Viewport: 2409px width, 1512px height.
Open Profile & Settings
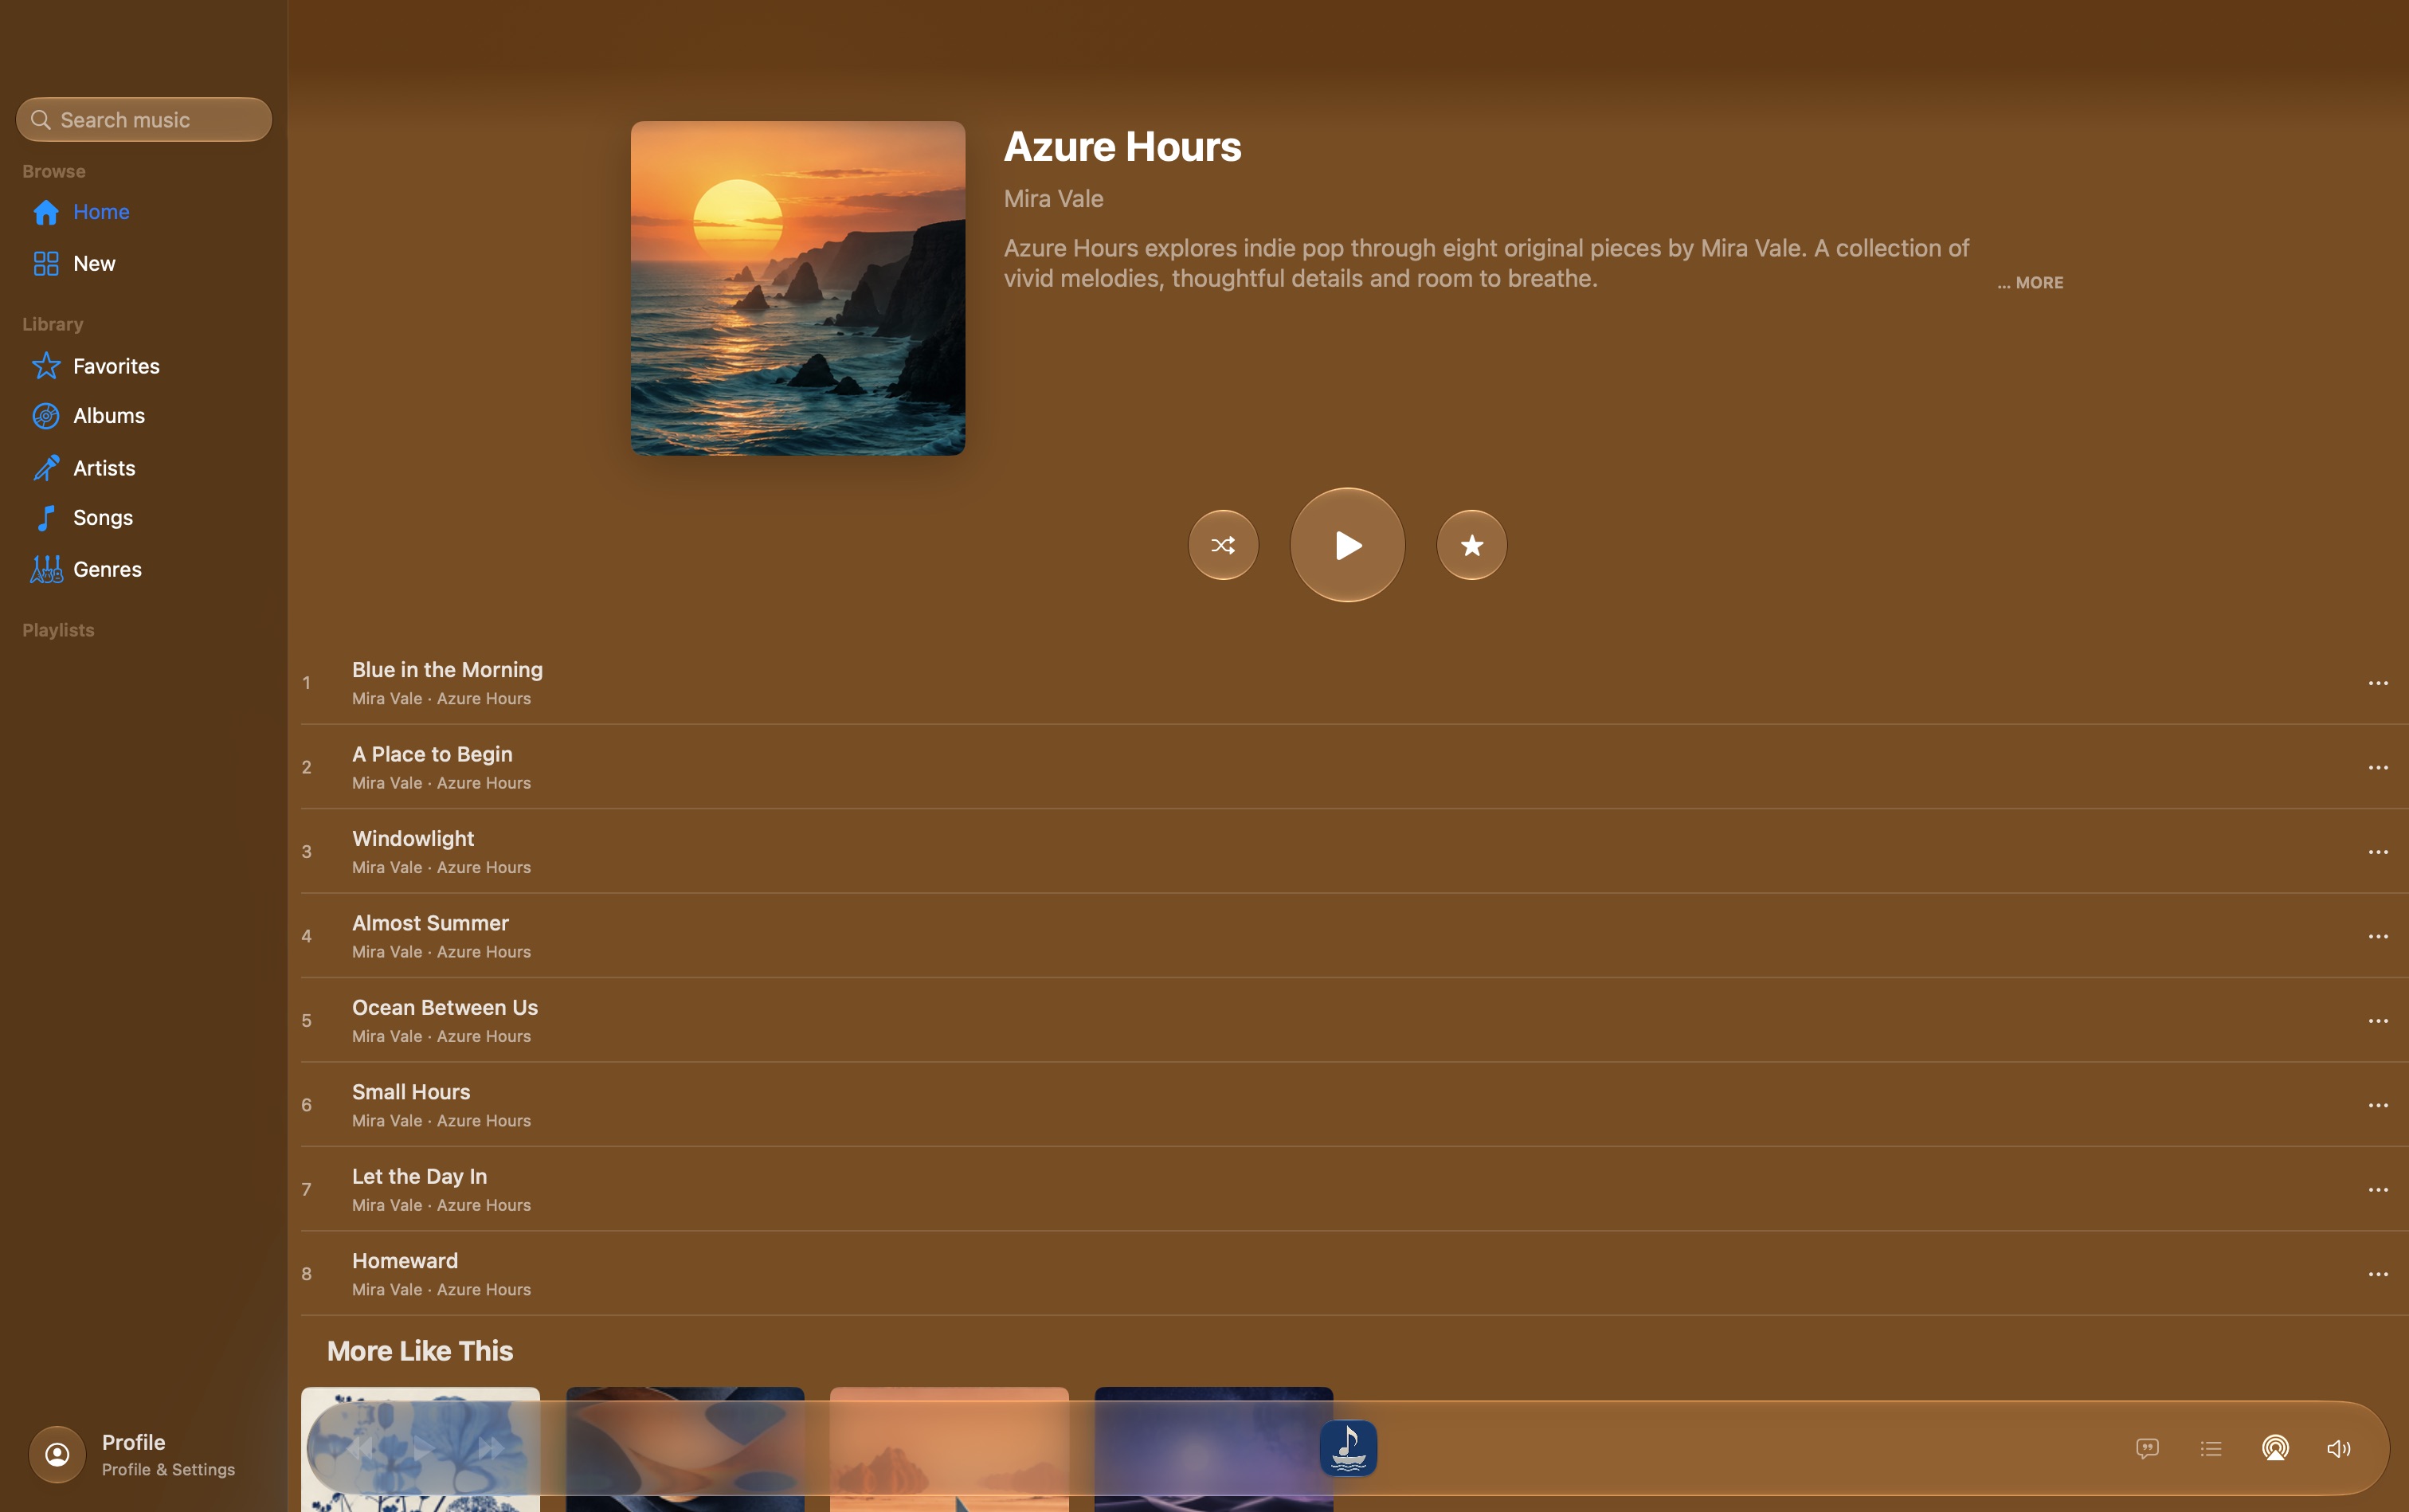point(134,1454)
